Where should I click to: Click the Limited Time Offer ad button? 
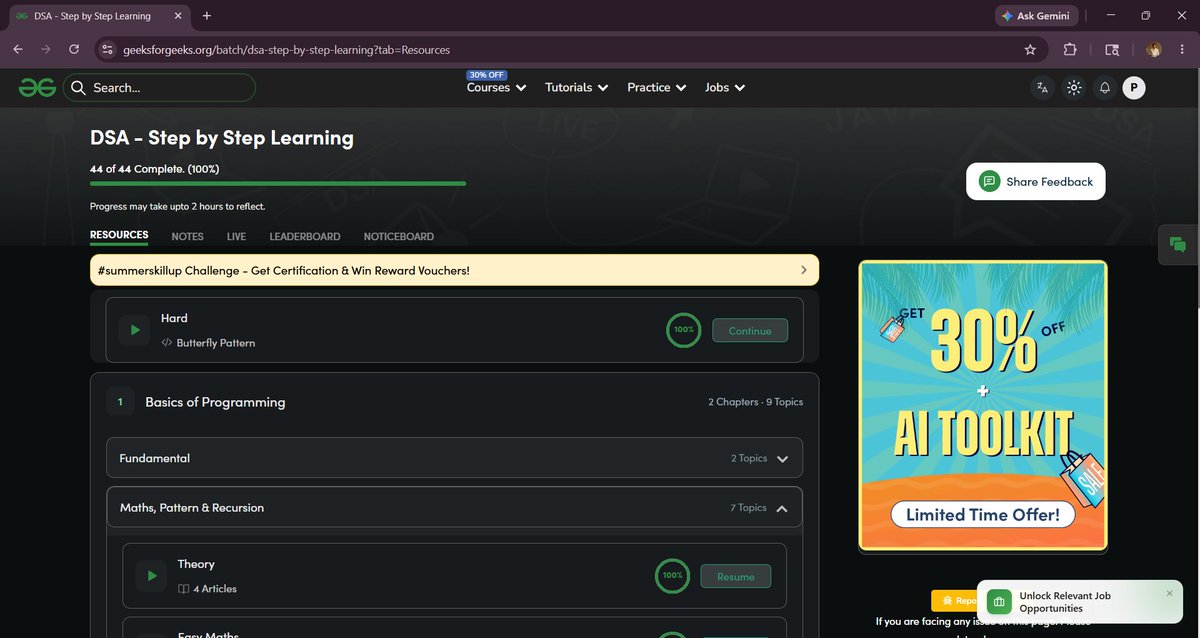983,515
